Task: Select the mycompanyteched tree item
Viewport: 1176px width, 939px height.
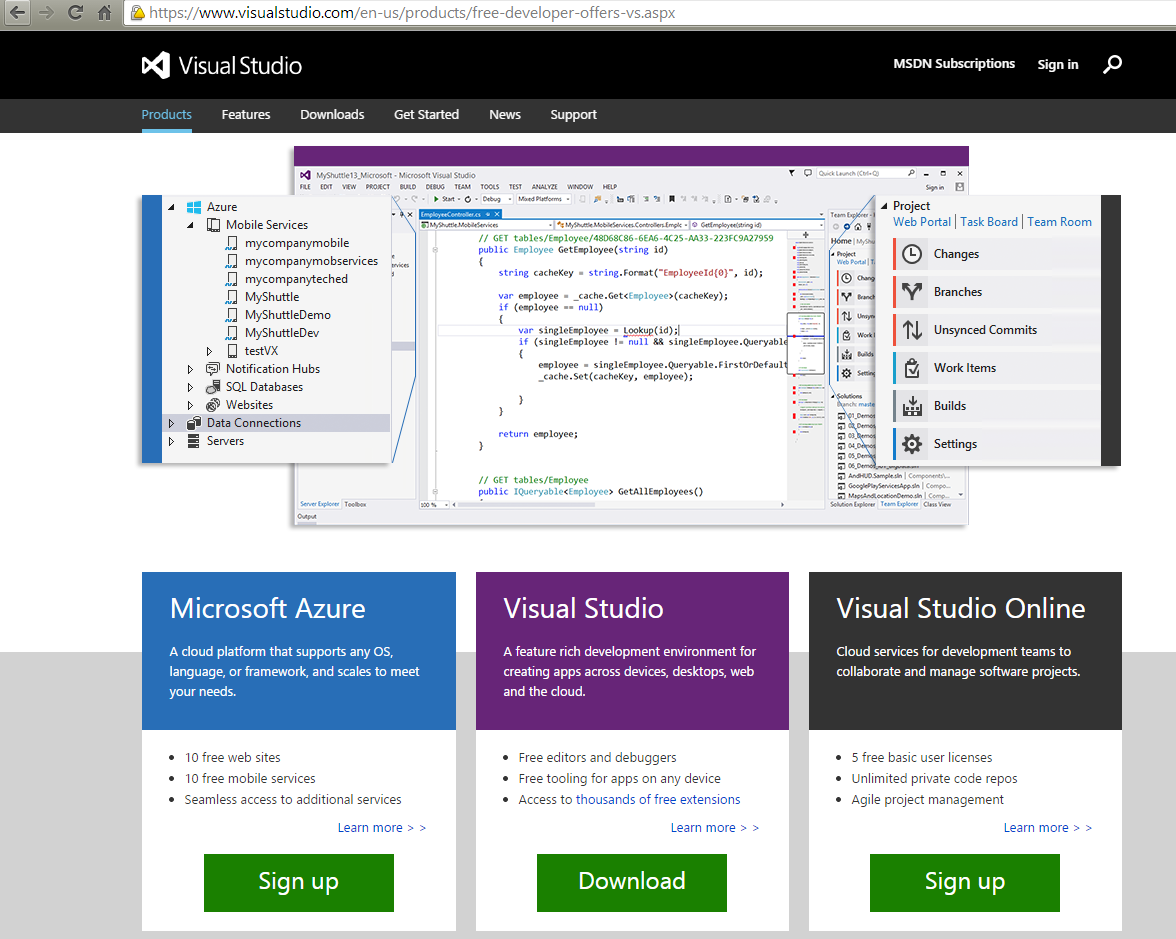Action: point(296,279)
